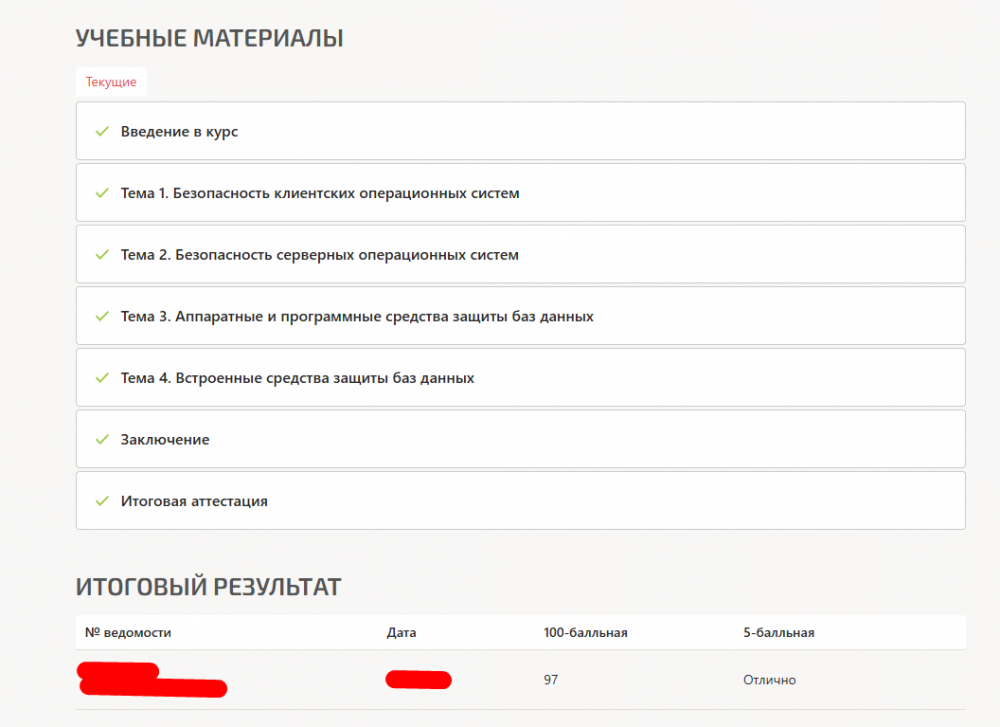This screenshot has width=1000, height=727.
Task: Click the 5-балльная column header
Action: coord(779,632)
